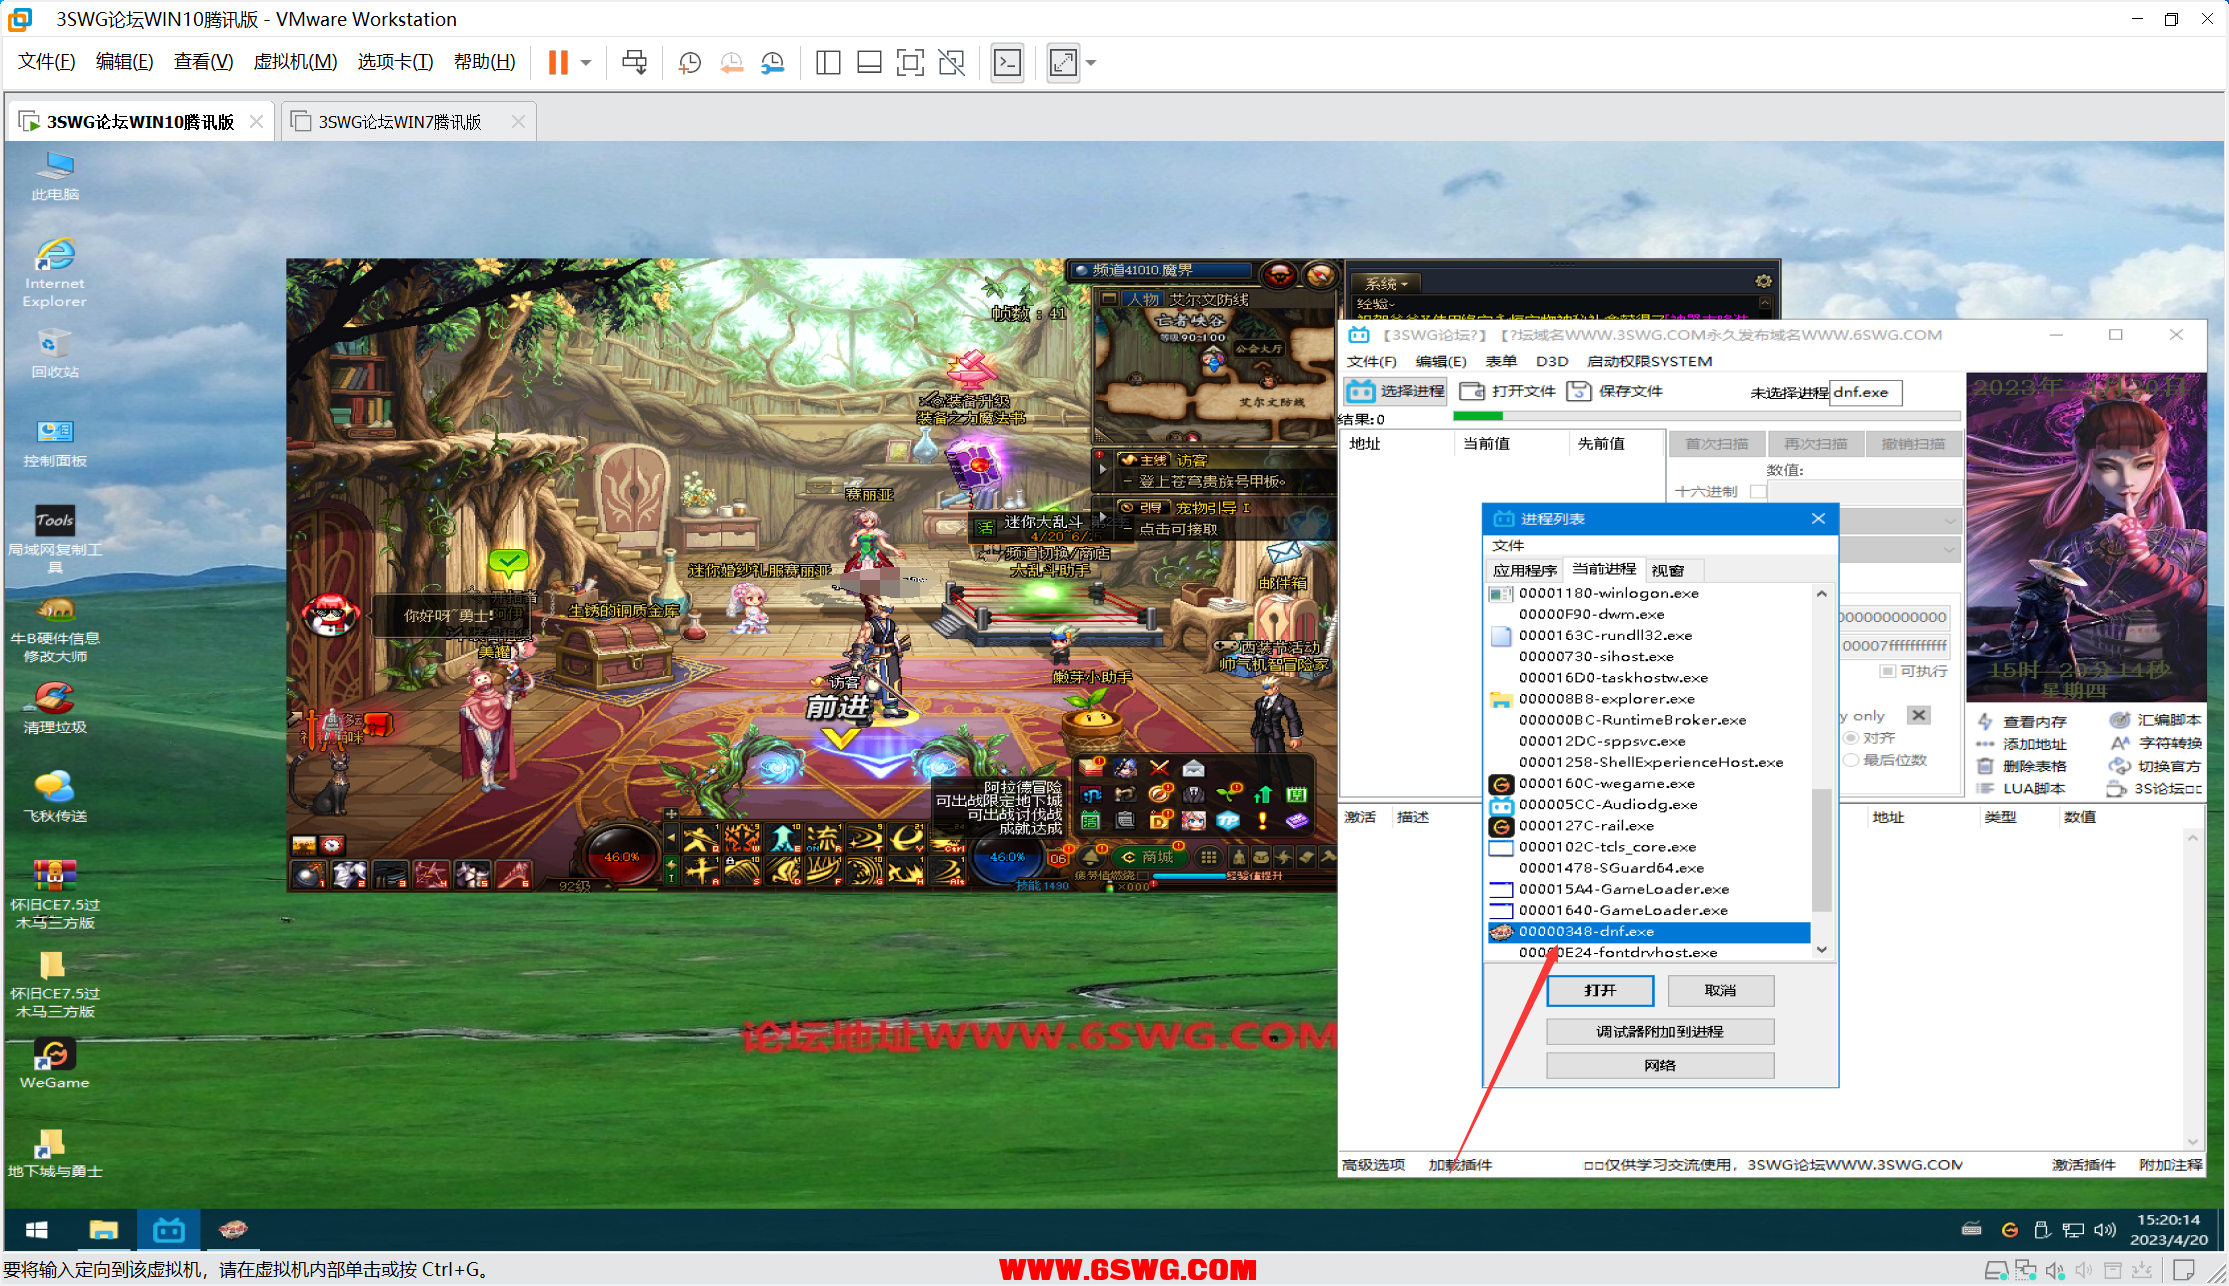Click the 数值 value input field

[x=1864, y=491]
